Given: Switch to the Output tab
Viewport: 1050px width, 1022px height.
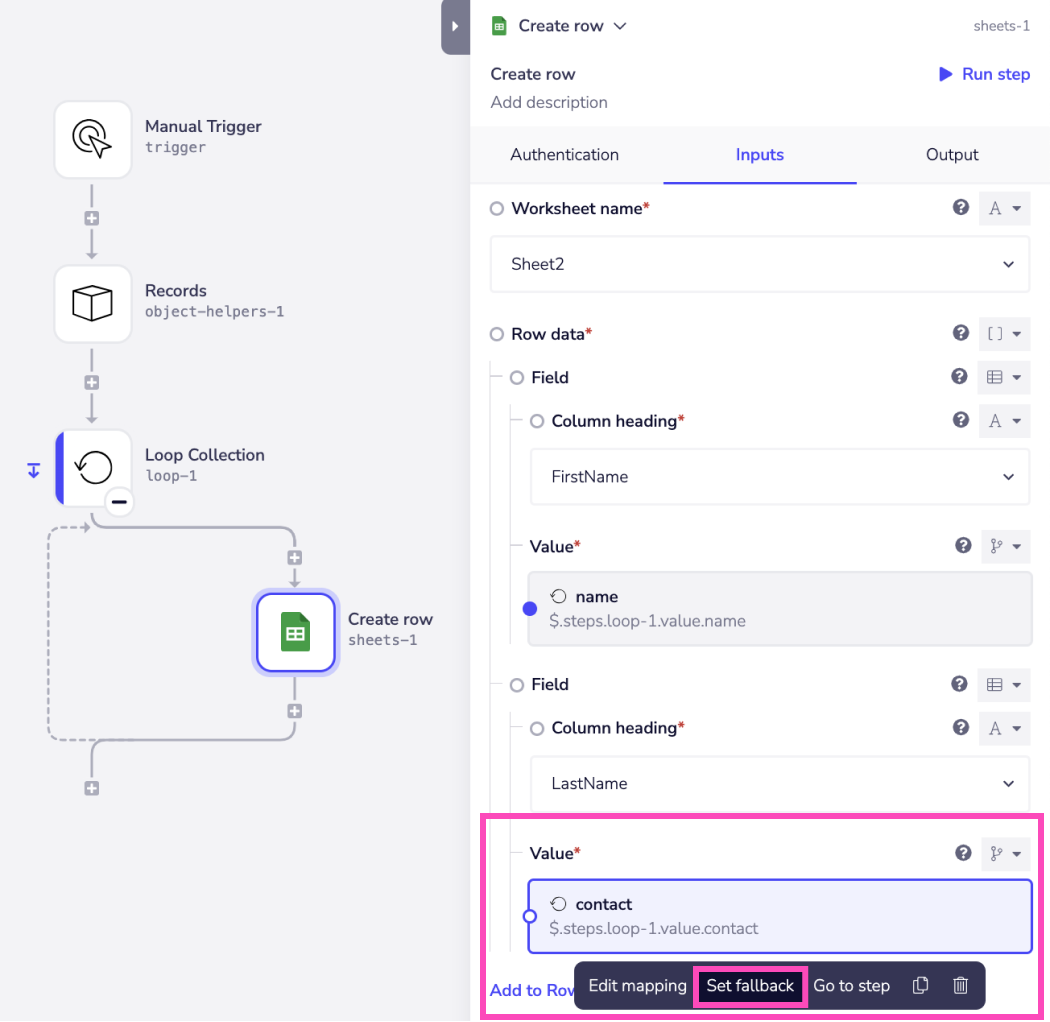Looking at the screenshot, I should tap(952, 155).
